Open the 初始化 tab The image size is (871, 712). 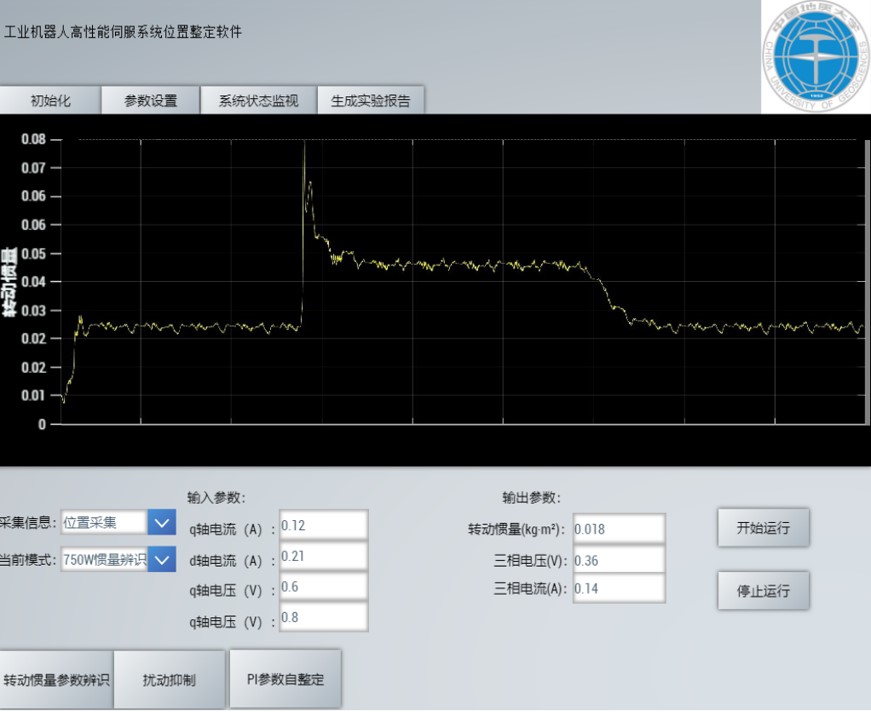(50, 100)
